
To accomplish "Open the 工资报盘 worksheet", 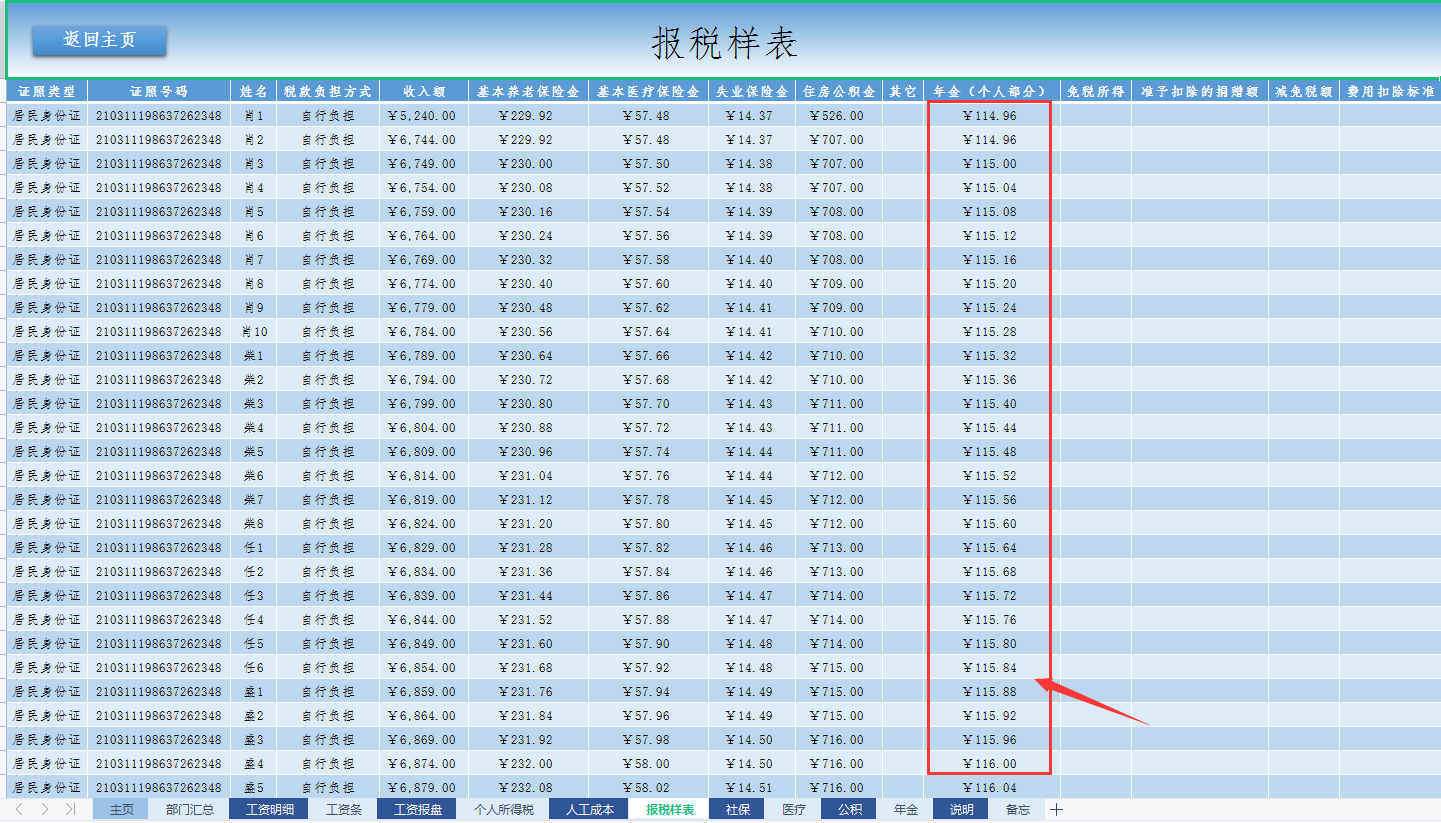I will [x=417, y=809].
